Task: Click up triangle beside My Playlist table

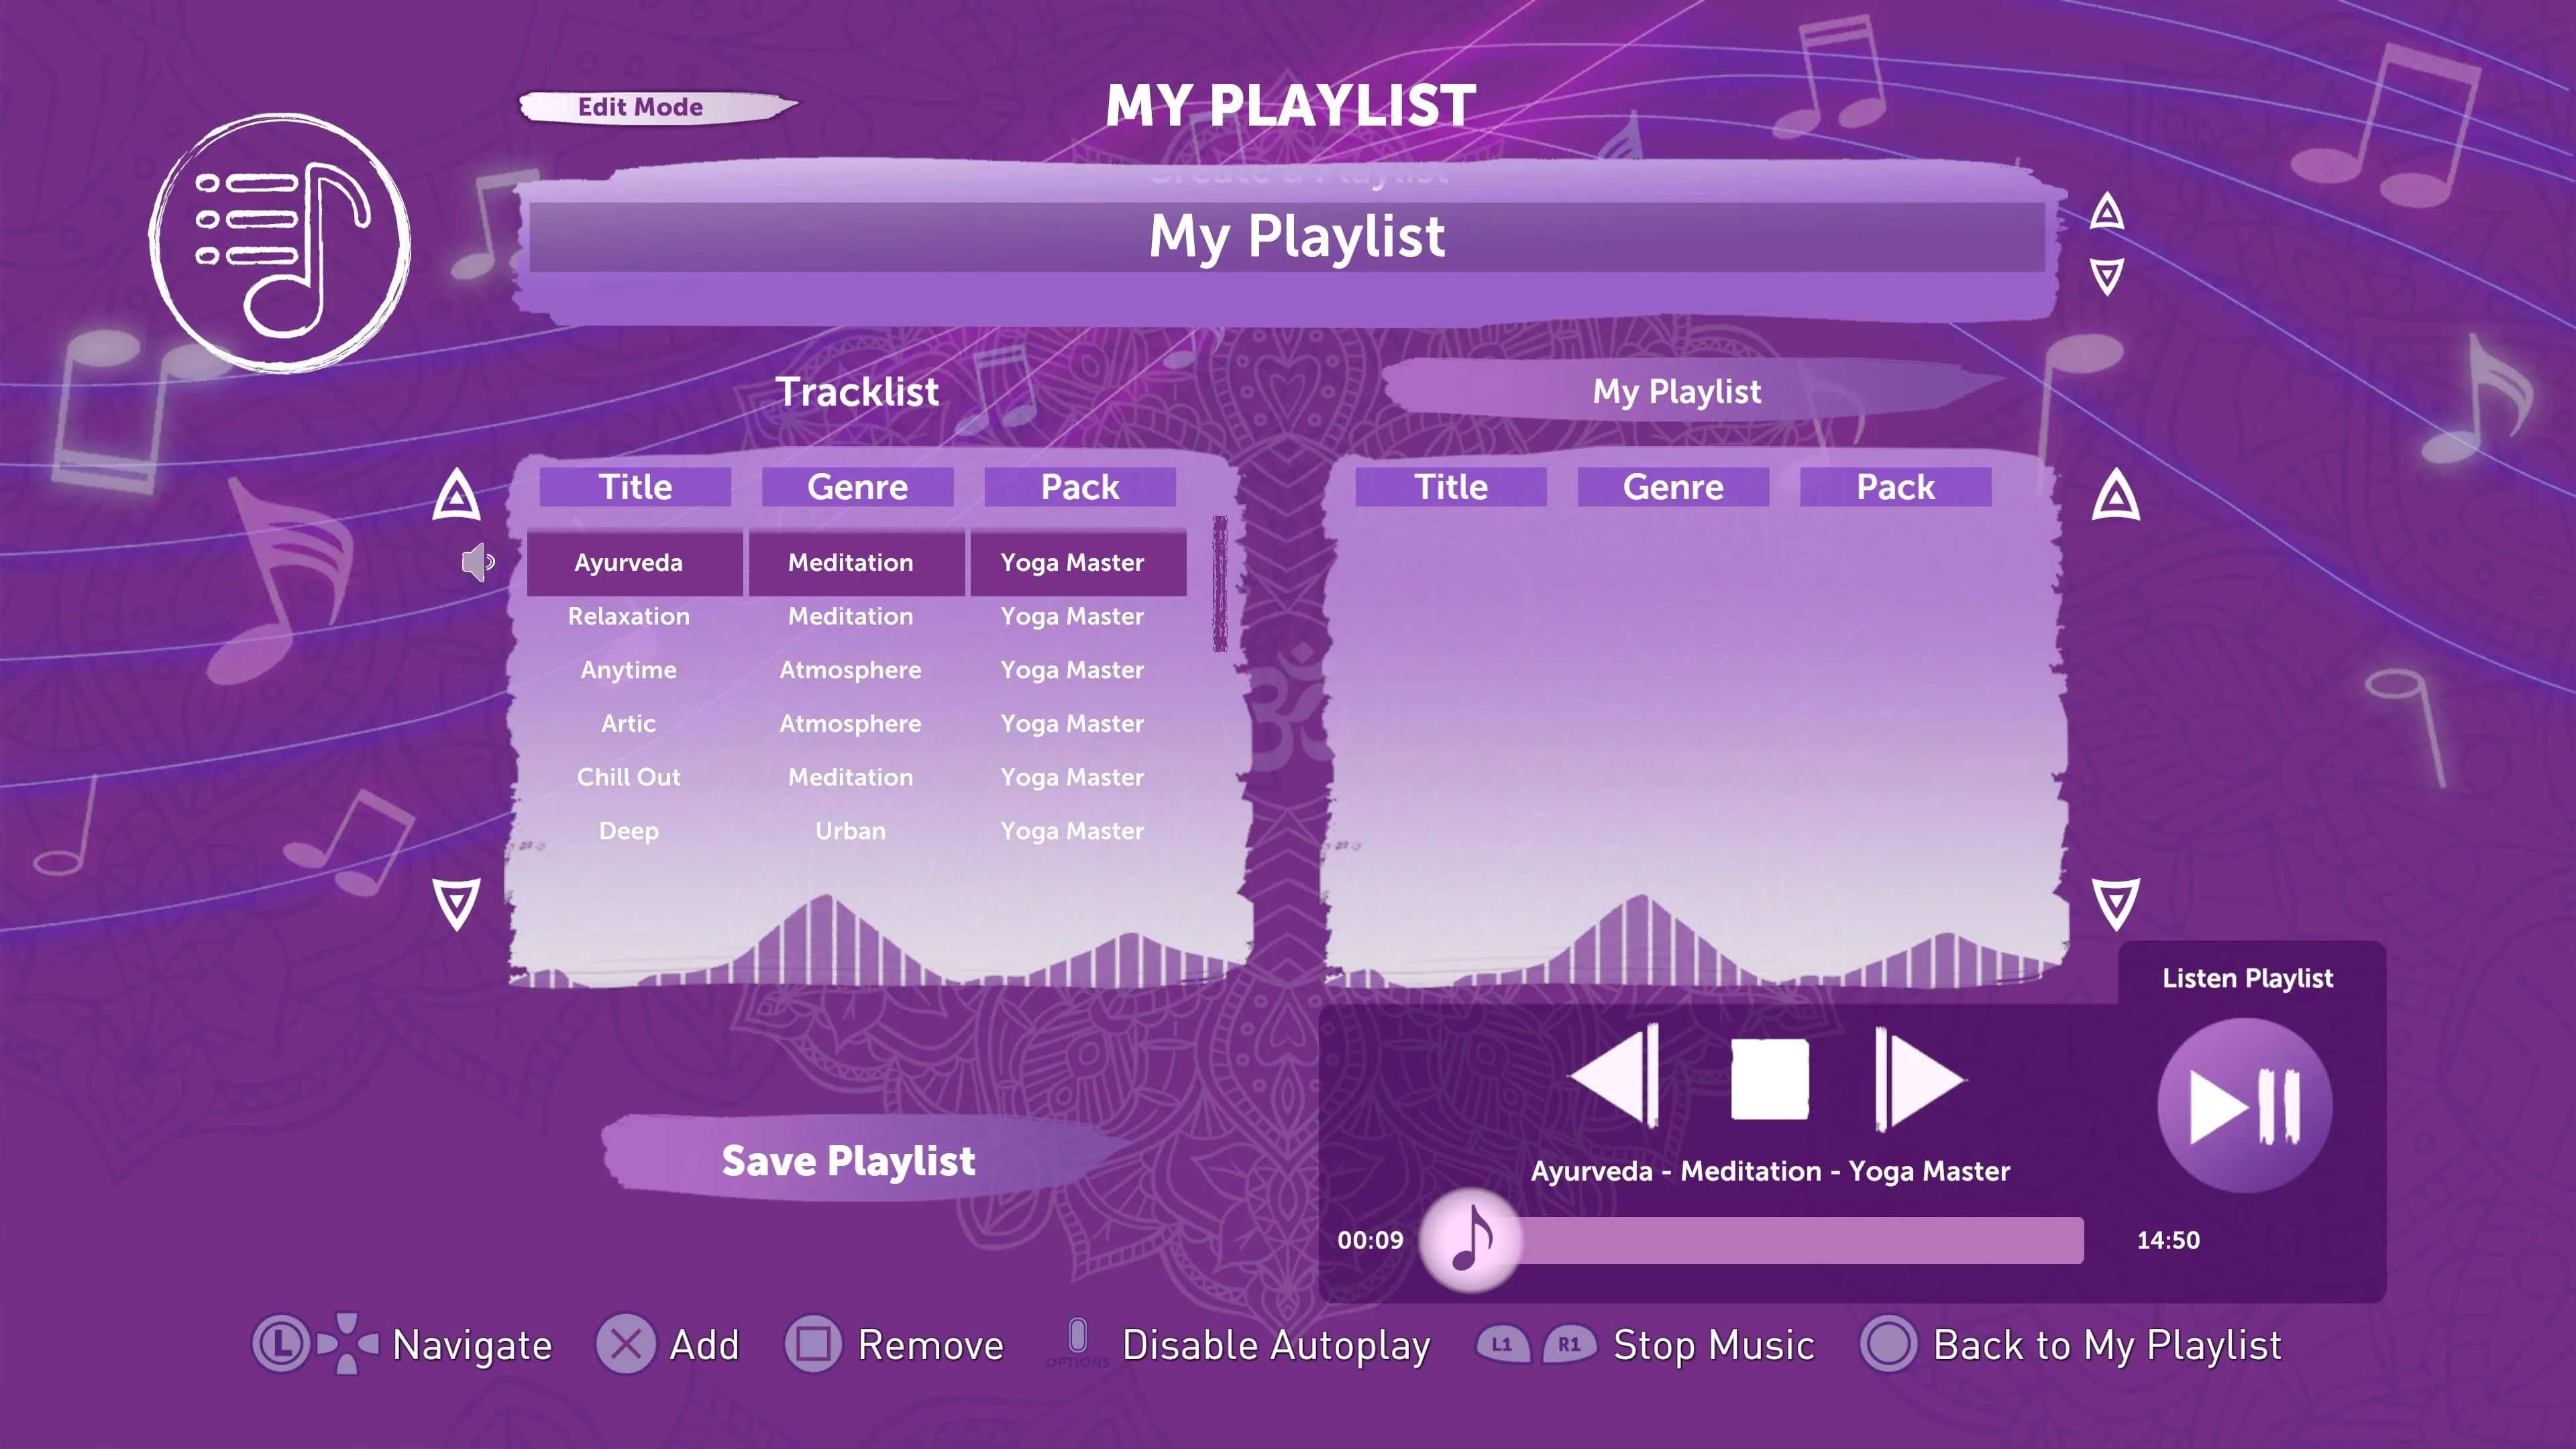Action: click(x=2116, y=494)
